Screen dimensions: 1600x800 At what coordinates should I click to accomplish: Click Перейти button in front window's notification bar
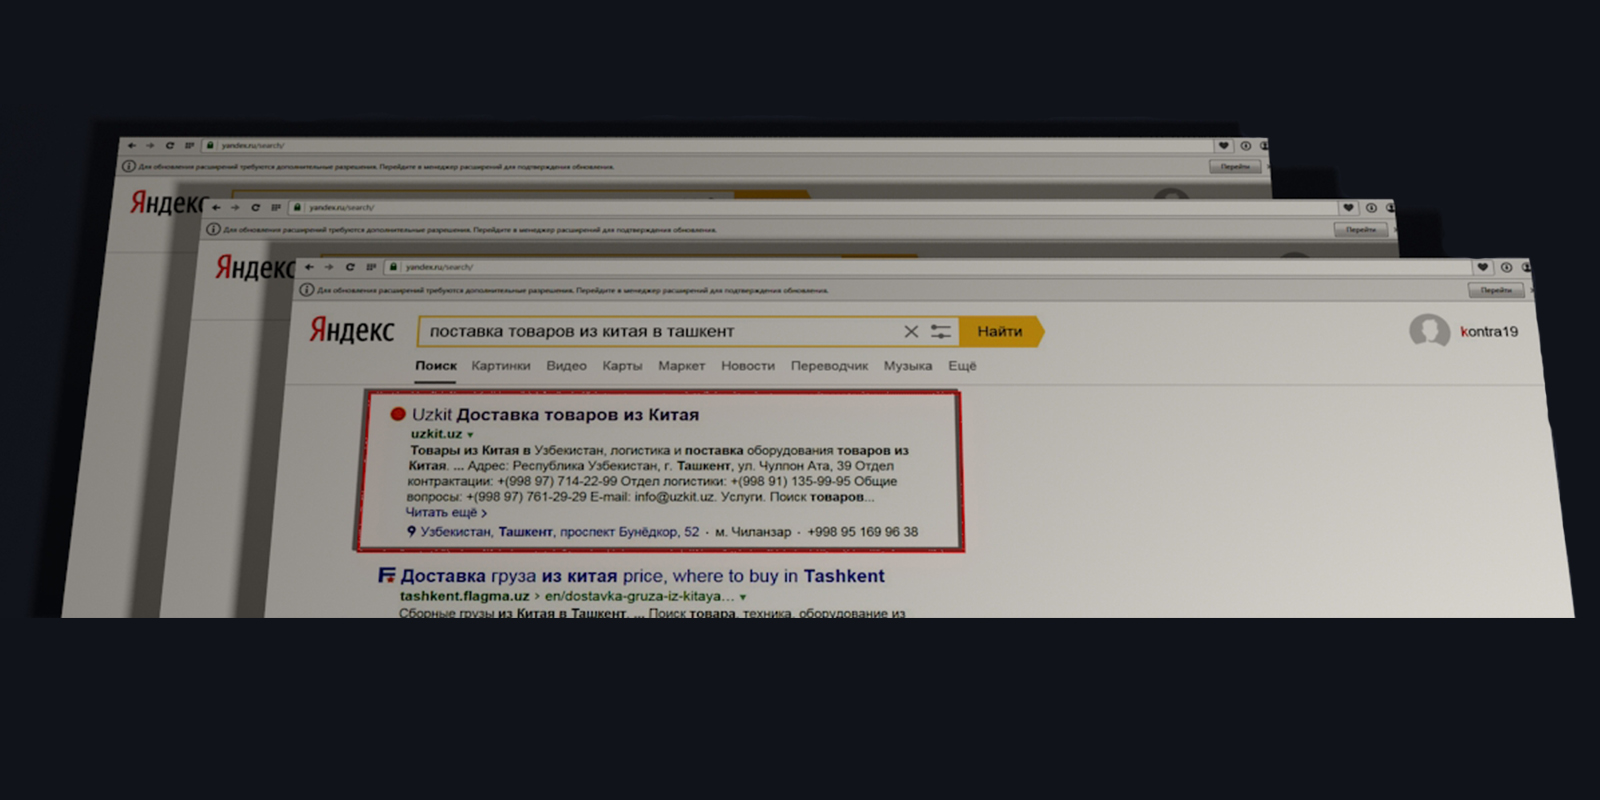1496,290
